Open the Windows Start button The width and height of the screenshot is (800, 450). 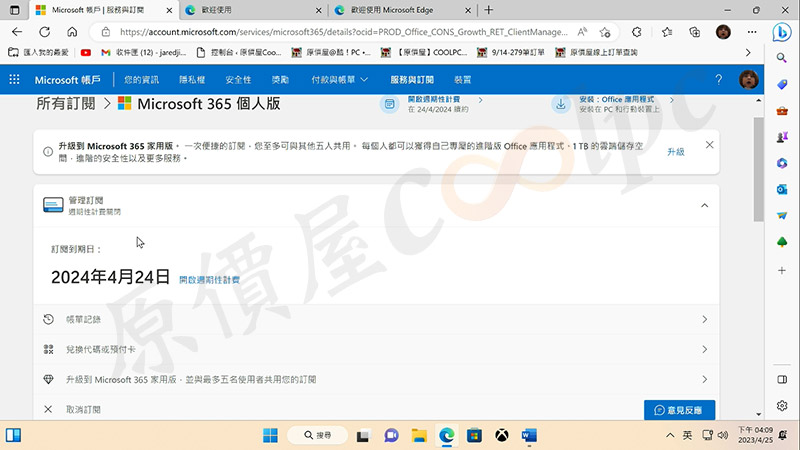click(x=270, y=435)
